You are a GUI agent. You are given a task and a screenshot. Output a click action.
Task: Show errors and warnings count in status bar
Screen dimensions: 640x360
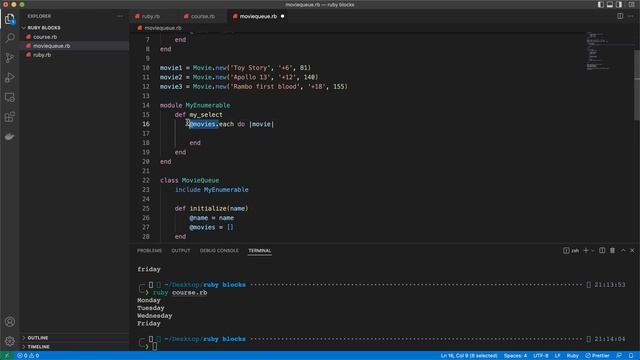28,356
